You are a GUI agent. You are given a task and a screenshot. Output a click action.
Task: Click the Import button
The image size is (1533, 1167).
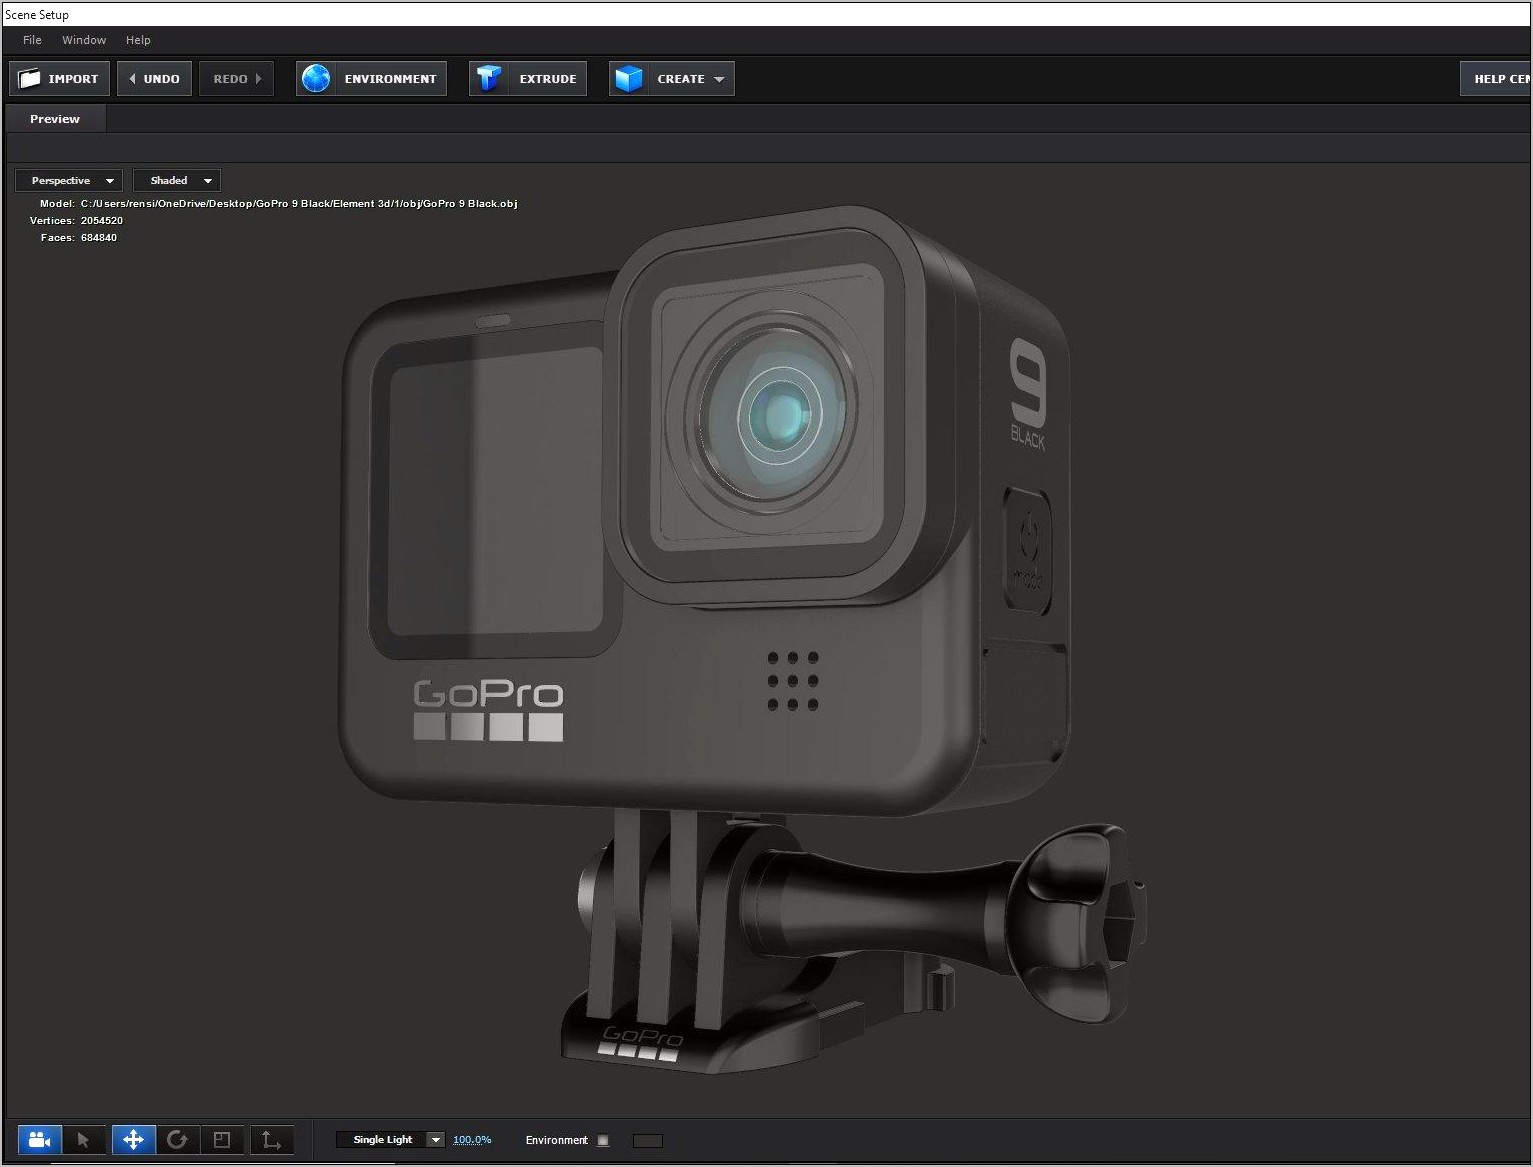[x=59, y=79]
